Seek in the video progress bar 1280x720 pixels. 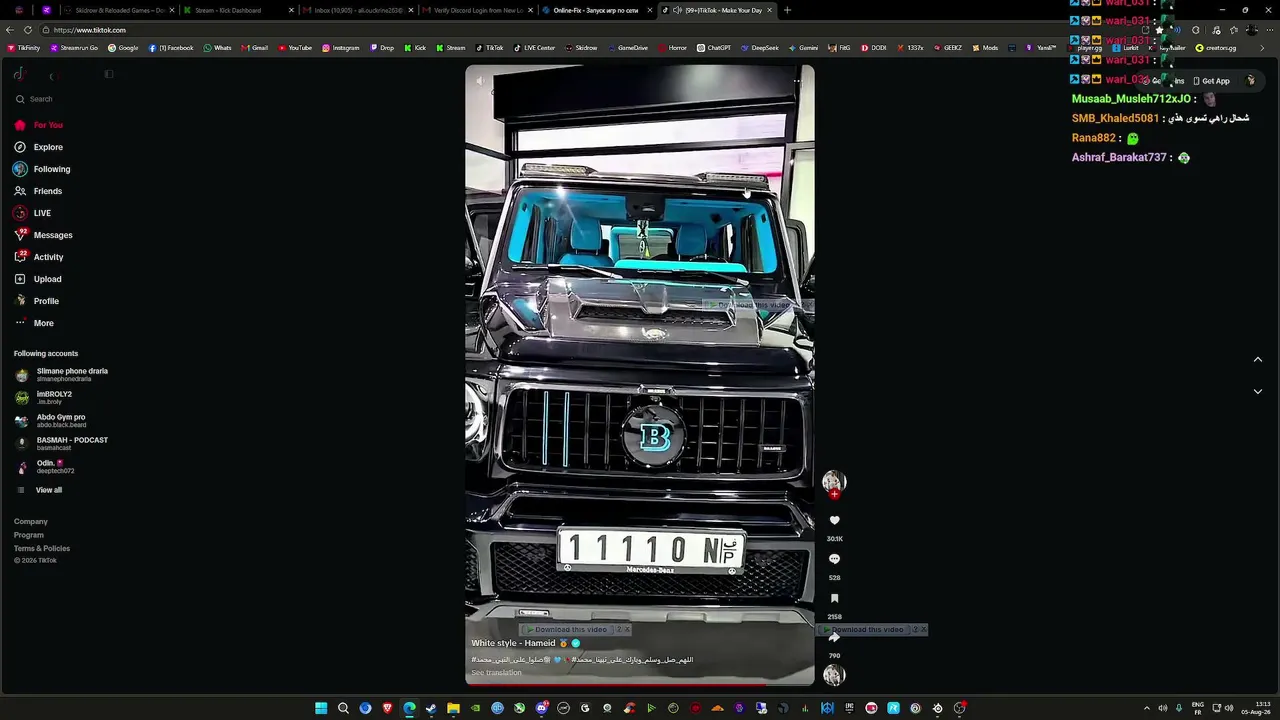[x=640, y=685]
